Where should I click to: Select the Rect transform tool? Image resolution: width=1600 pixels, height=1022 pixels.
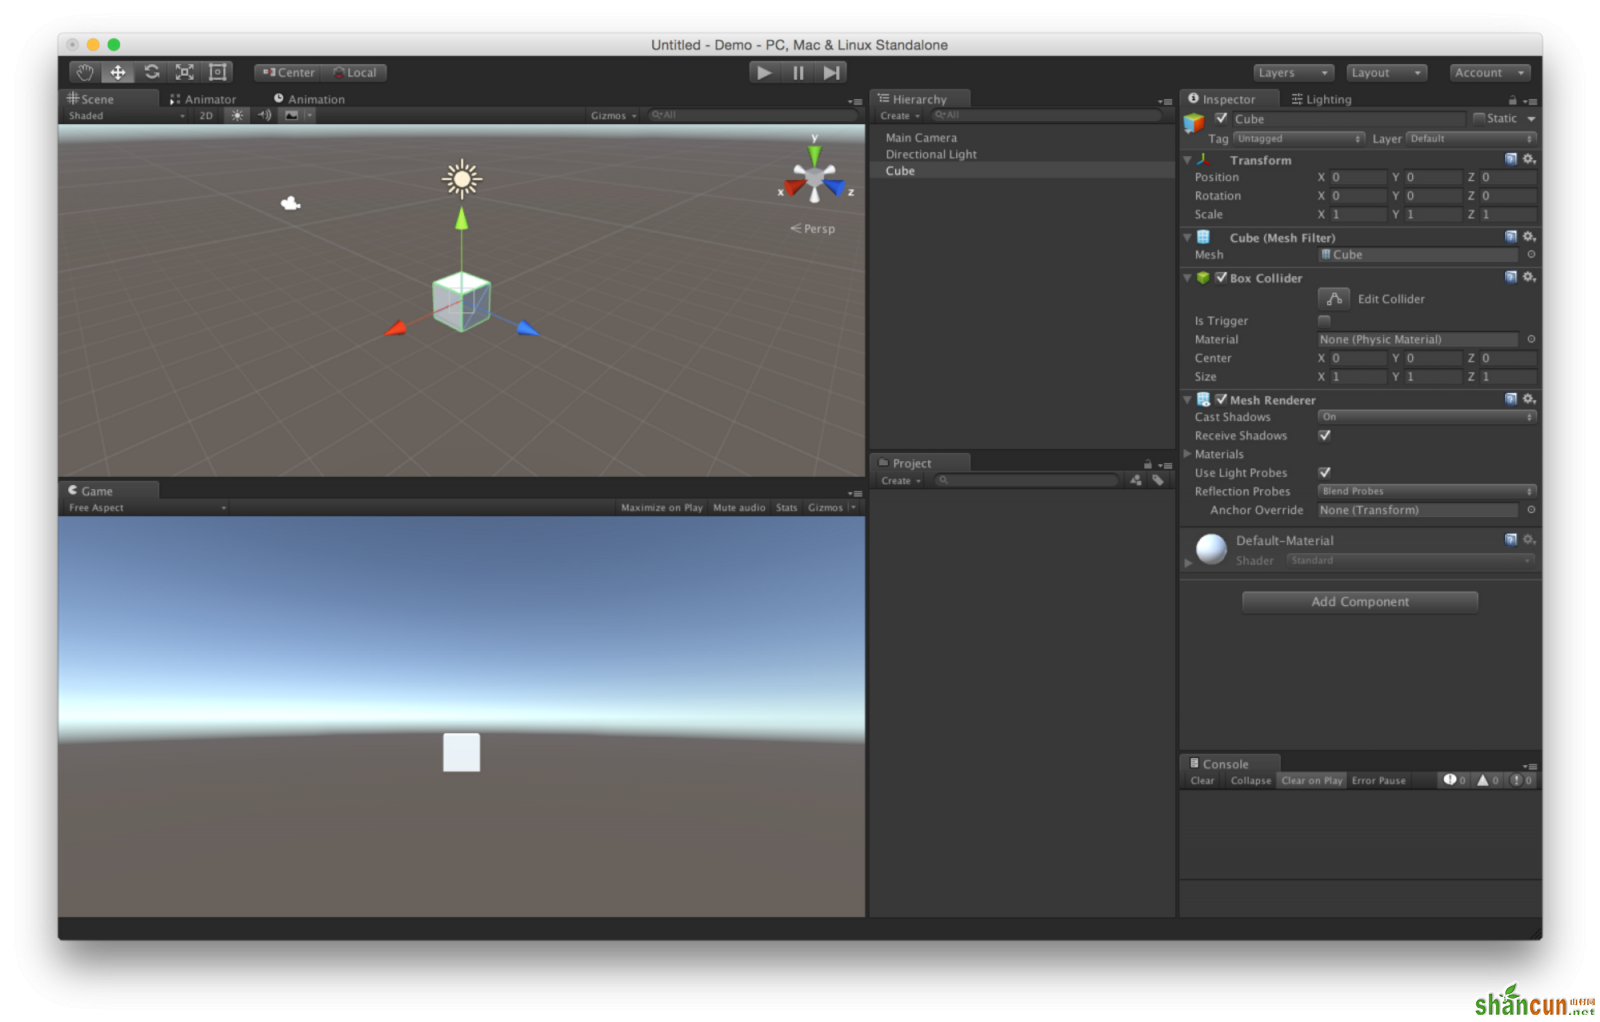[x=217, y=72]
